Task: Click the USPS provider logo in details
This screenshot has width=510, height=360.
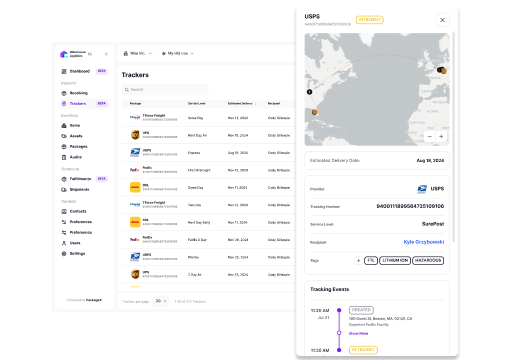Action: click(422, 189)
